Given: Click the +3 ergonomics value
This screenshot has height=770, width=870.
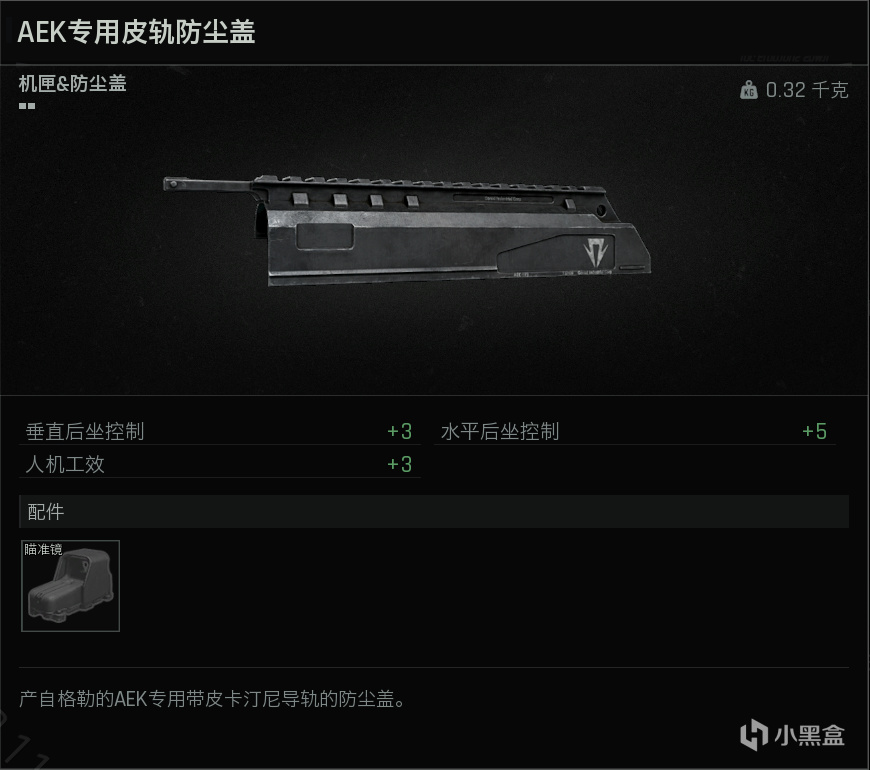Looking at the screenshot, I should (x=399, y=464).
